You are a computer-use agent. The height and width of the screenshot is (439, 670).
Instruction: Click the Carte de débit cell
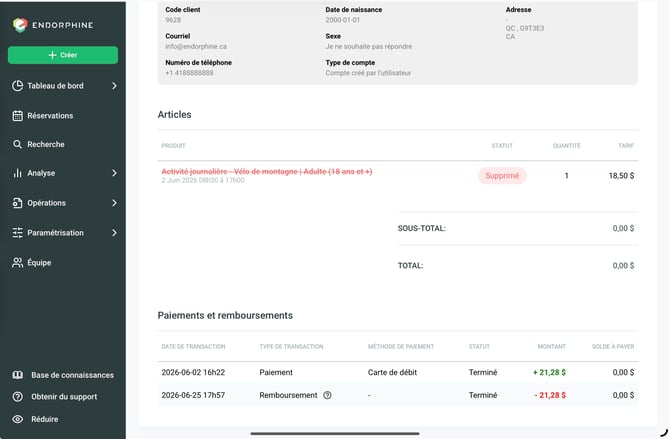pyautogui.click(x=392, y=372)
